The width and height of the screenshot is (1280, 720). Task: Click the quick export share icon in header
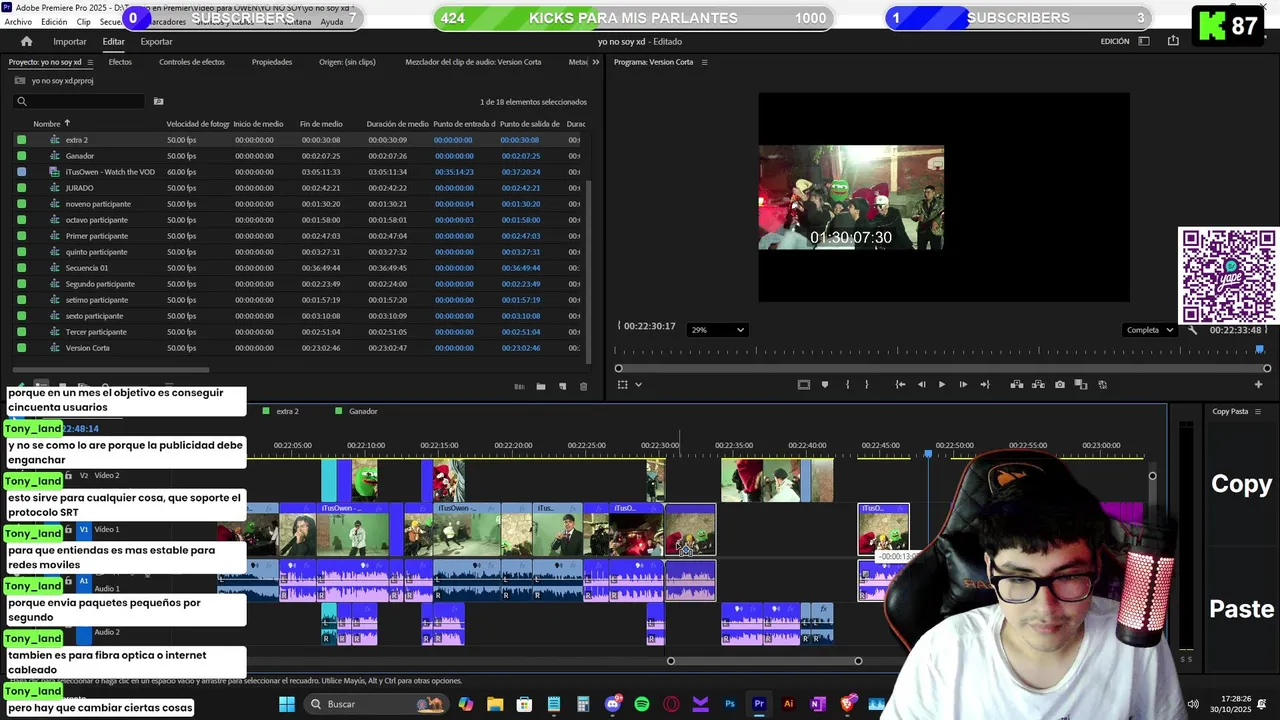(1173, 41)
